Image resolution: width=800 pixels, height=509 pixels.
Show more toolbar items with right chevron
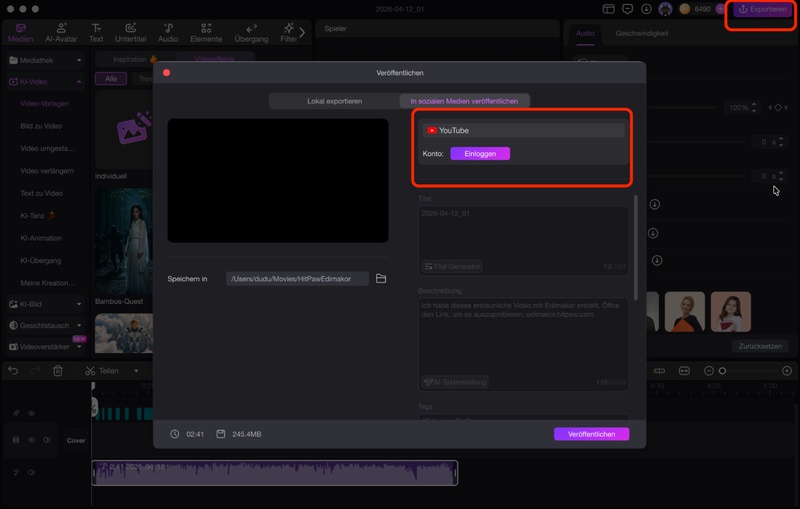pyautogui.click(x=302, y=33)
